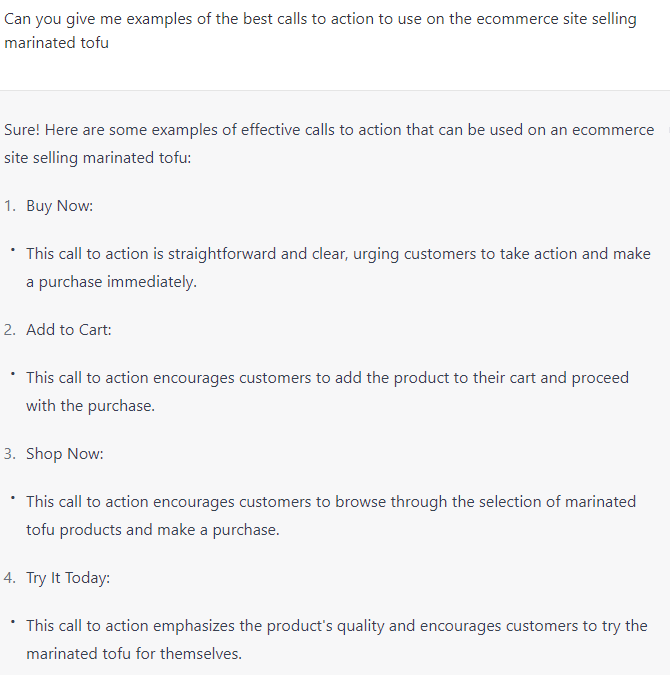Screen dimensions: 670x675
Task: Click list number 1 beside Buy Now
Action: (x=10, y=206)
